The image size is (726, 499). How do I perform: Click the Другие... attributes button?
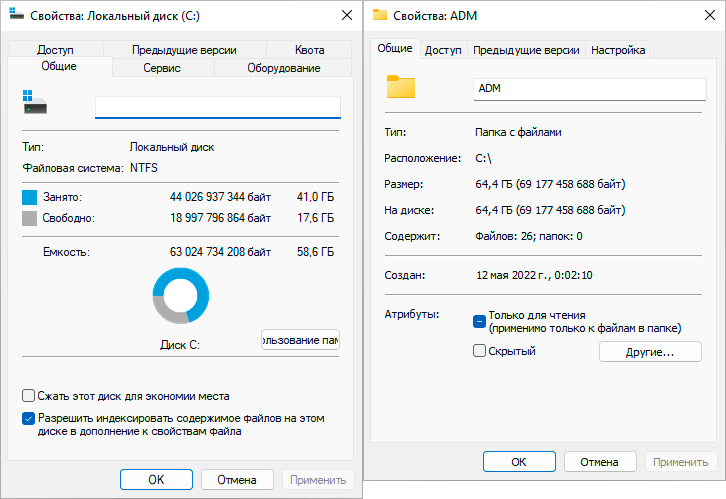pyautogui.click(x=649, y=352)
